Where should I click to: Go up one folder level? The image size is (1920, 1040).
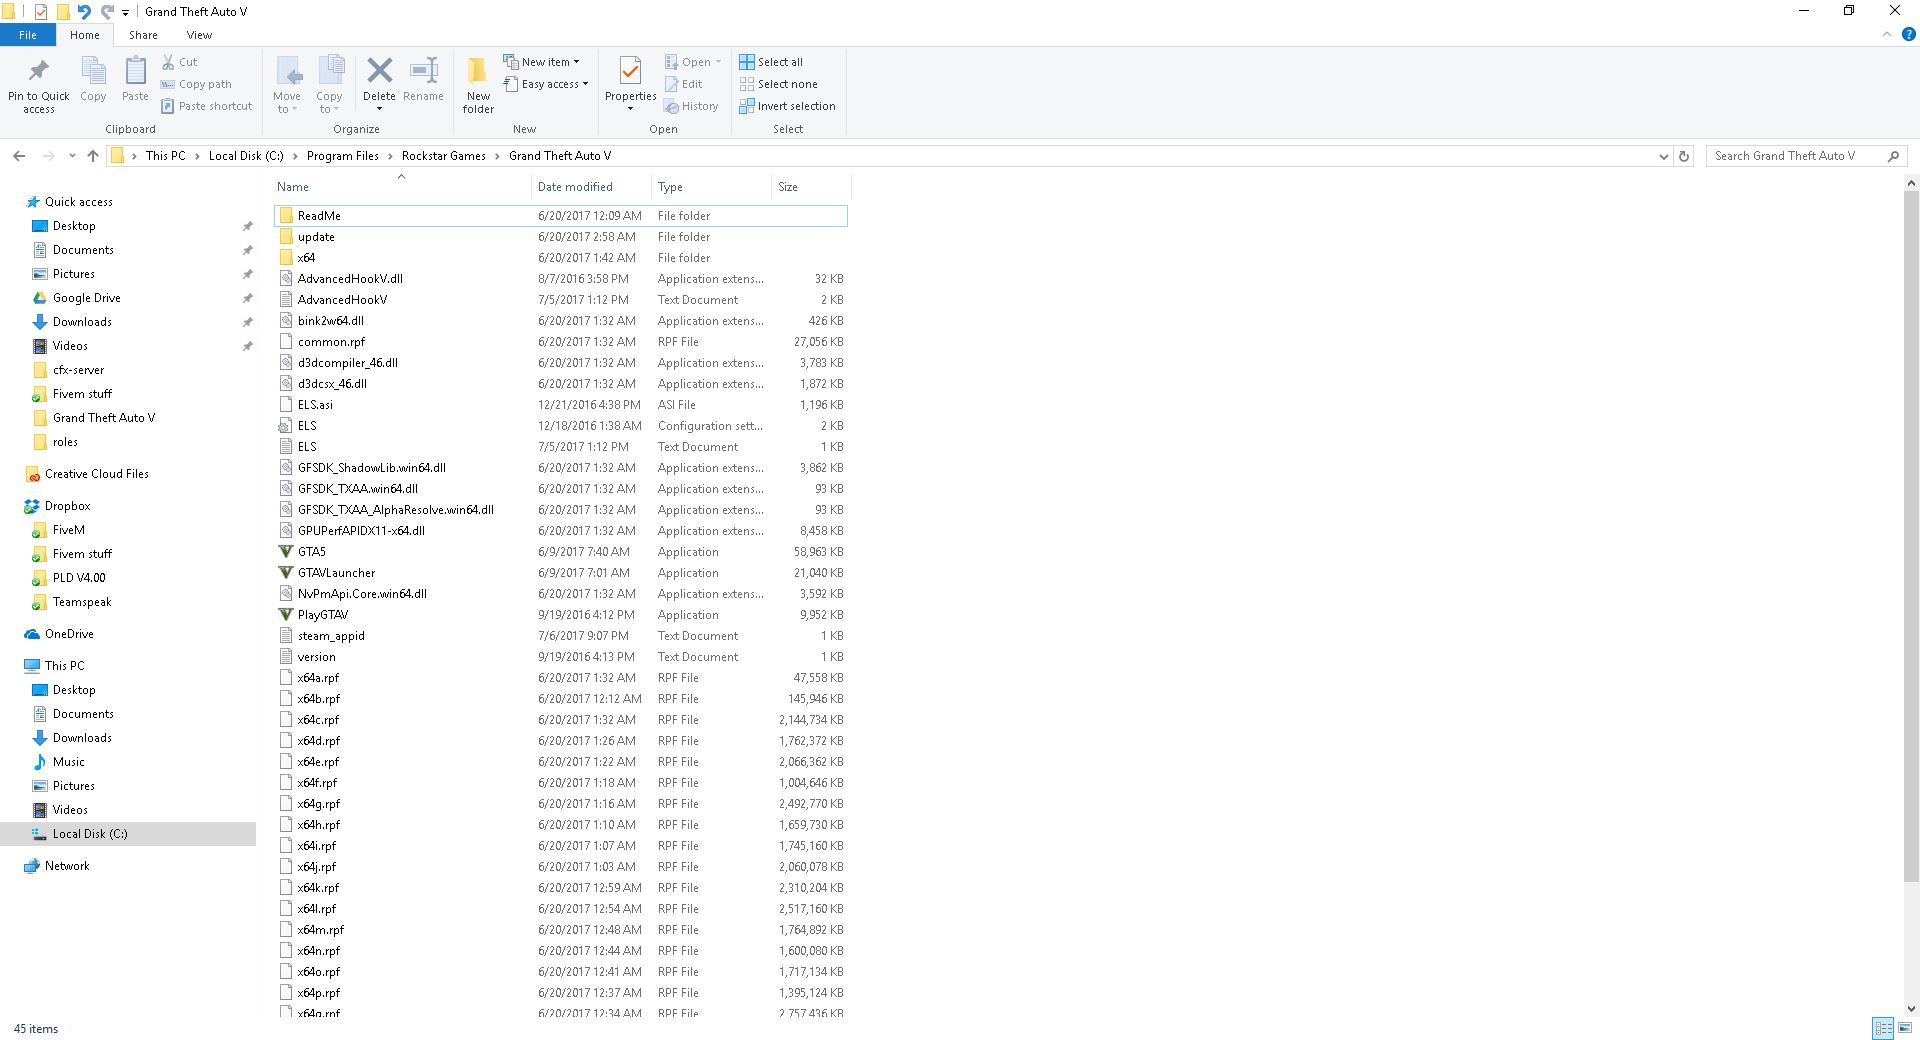(x=93, y=156)
